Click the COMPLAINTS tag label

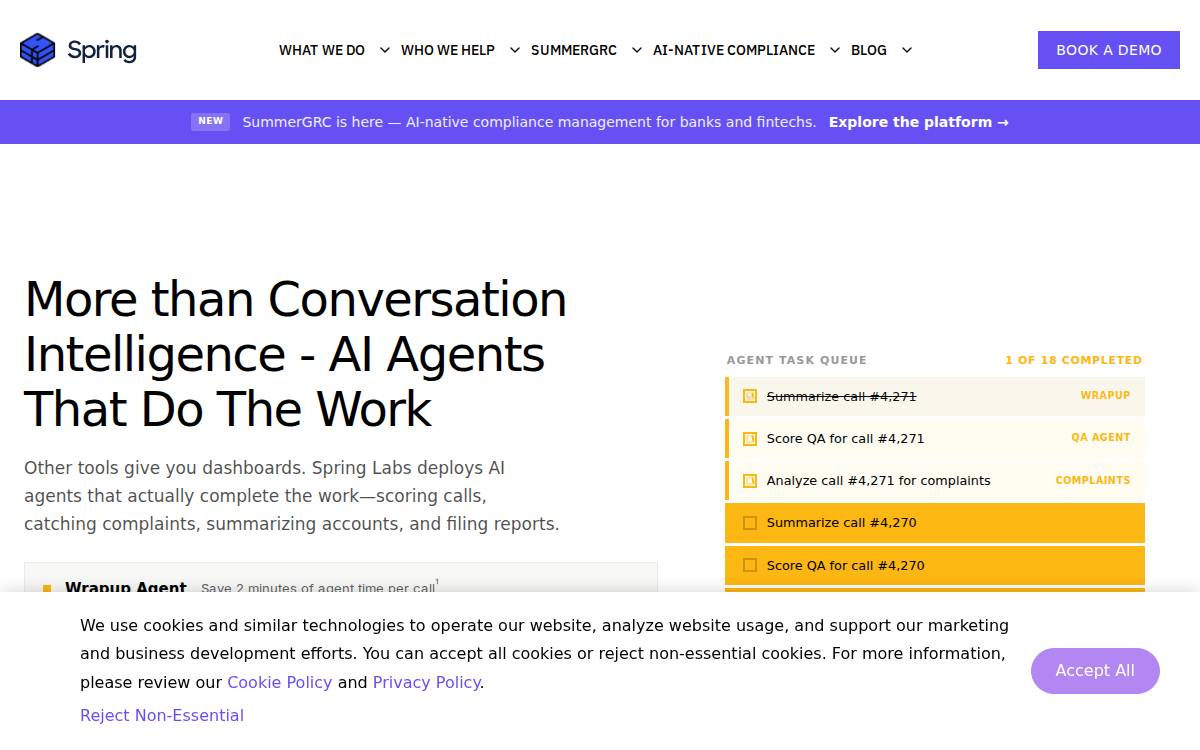click(1093, 481)
